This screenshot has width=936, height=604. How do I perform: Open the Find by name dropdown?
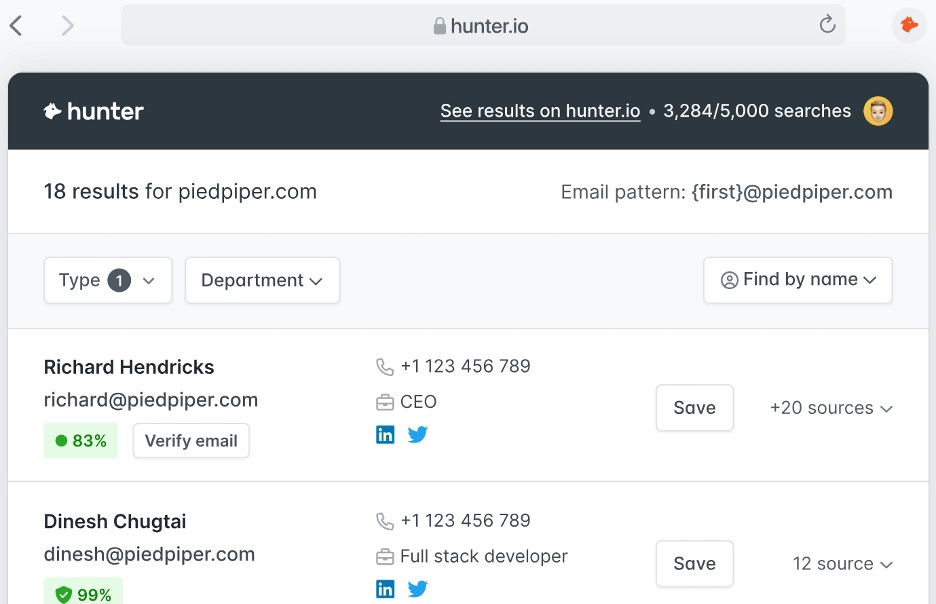797,280
